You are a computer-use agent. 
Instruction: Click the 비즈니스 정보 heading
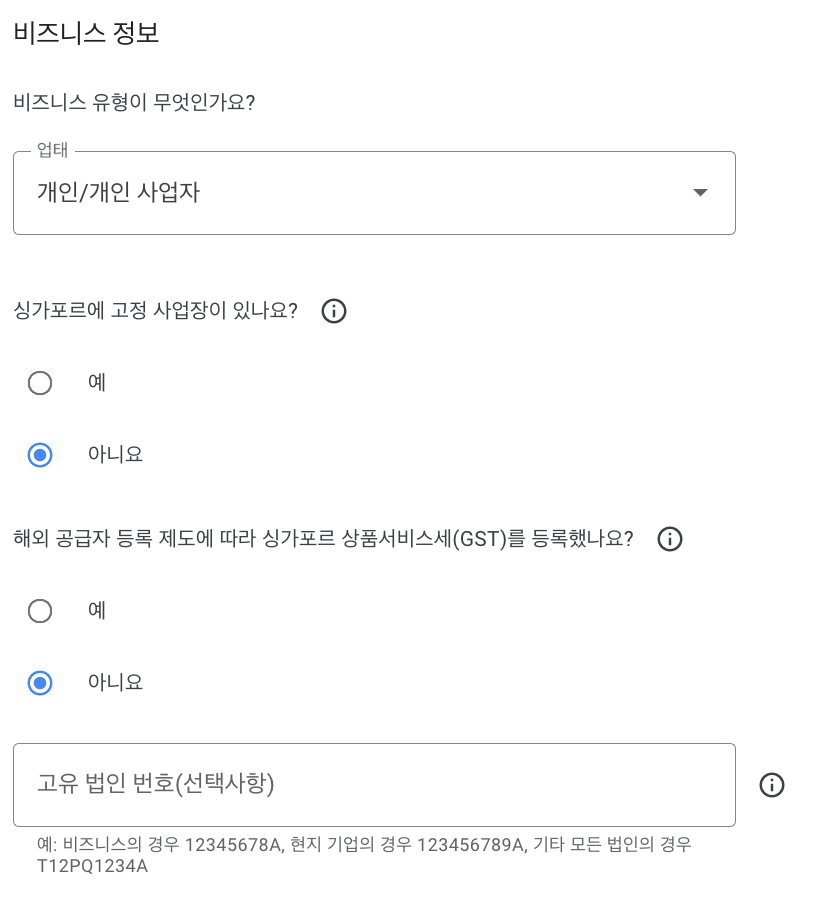click(85, 33)
